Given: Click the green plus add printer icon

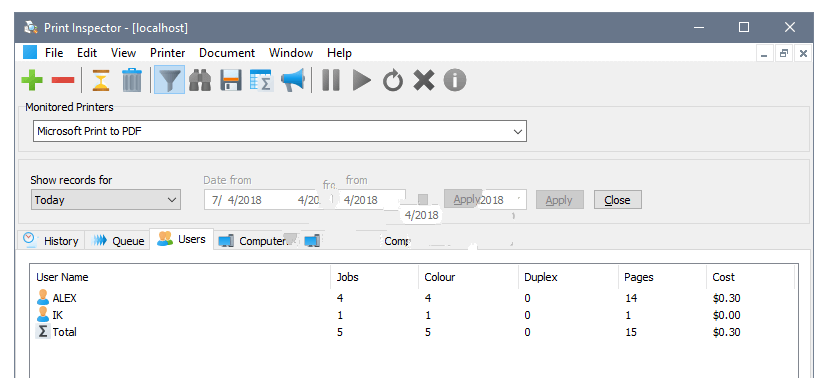Looking at the screenshot, I should 32,81.
